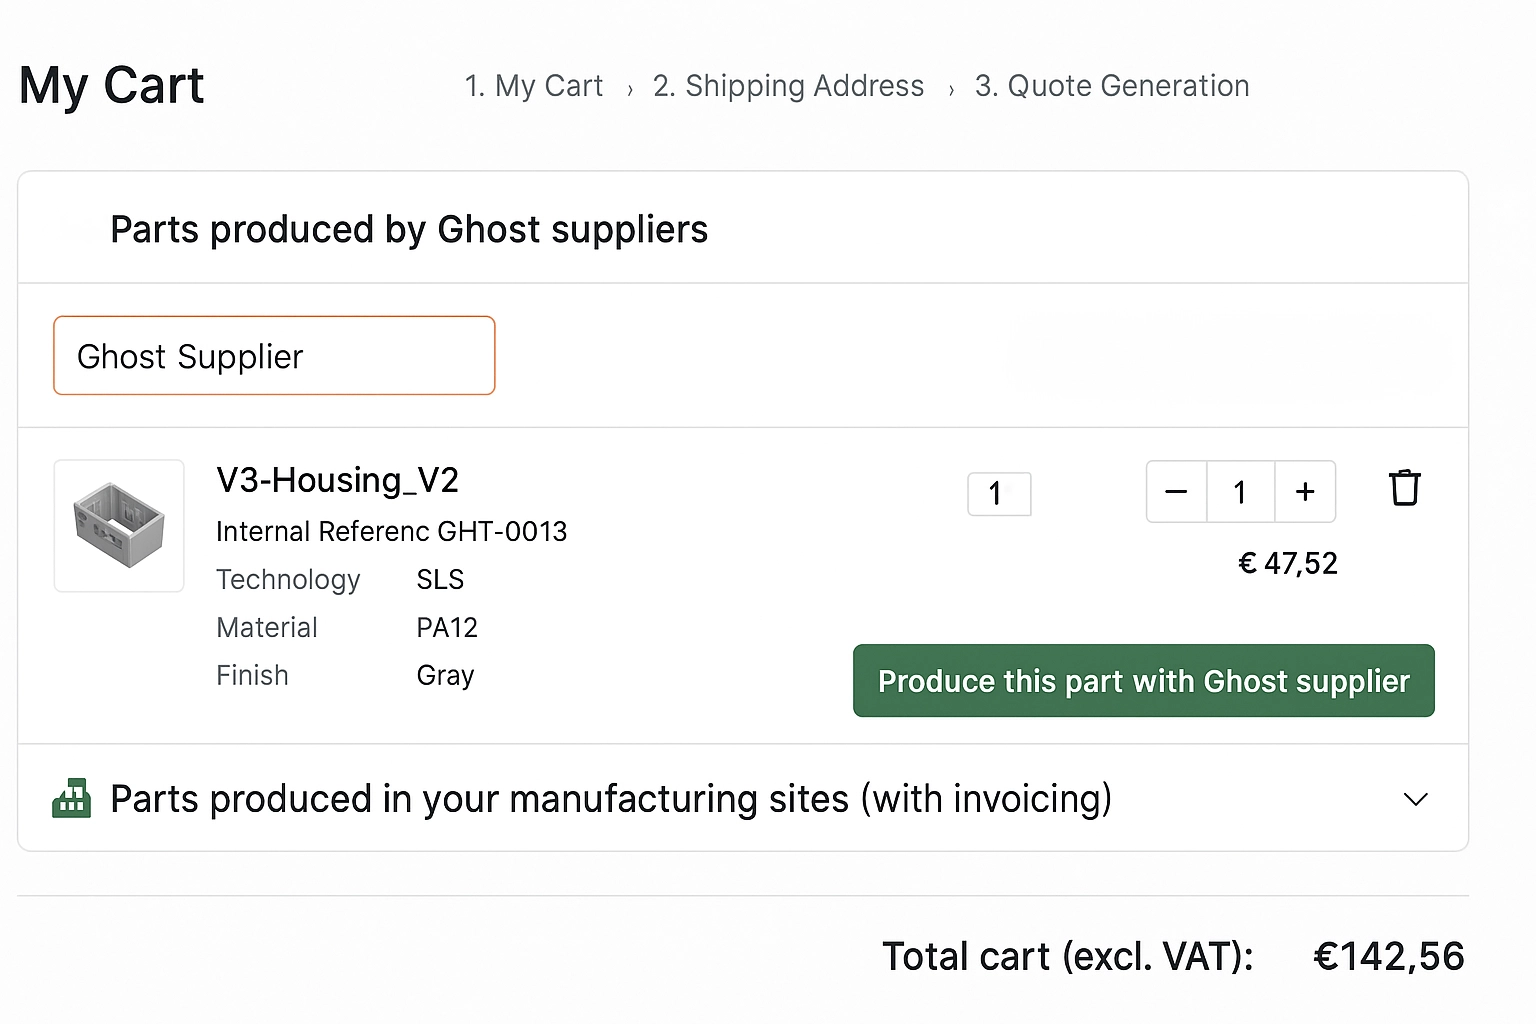Click the PA12 material value
This screenshot has height=1024, width=1536.
coord(447,628)
